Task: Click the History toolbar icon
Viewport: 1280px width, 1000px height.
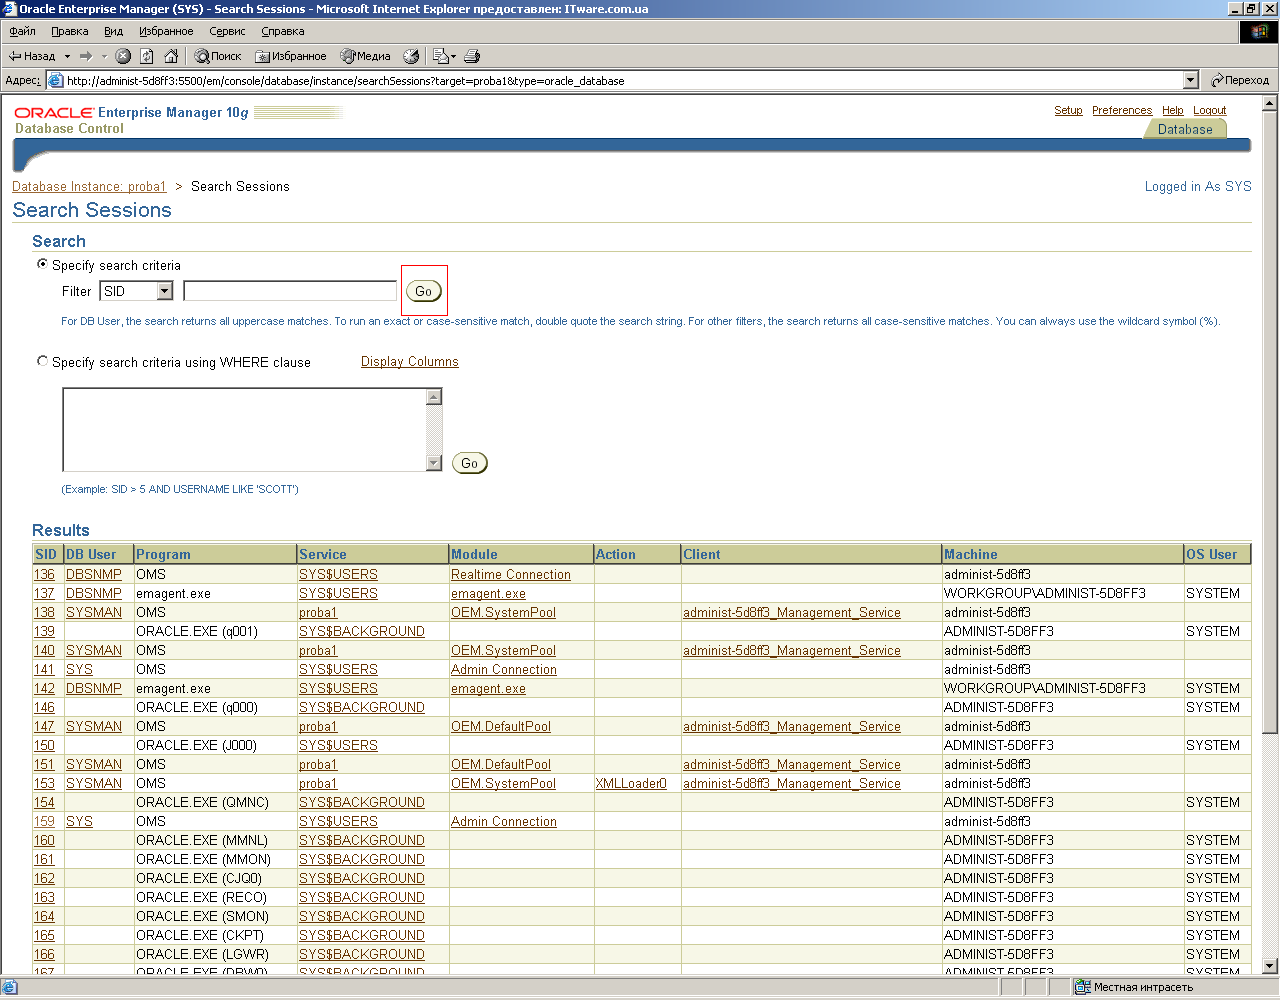Action: point(411,56)
